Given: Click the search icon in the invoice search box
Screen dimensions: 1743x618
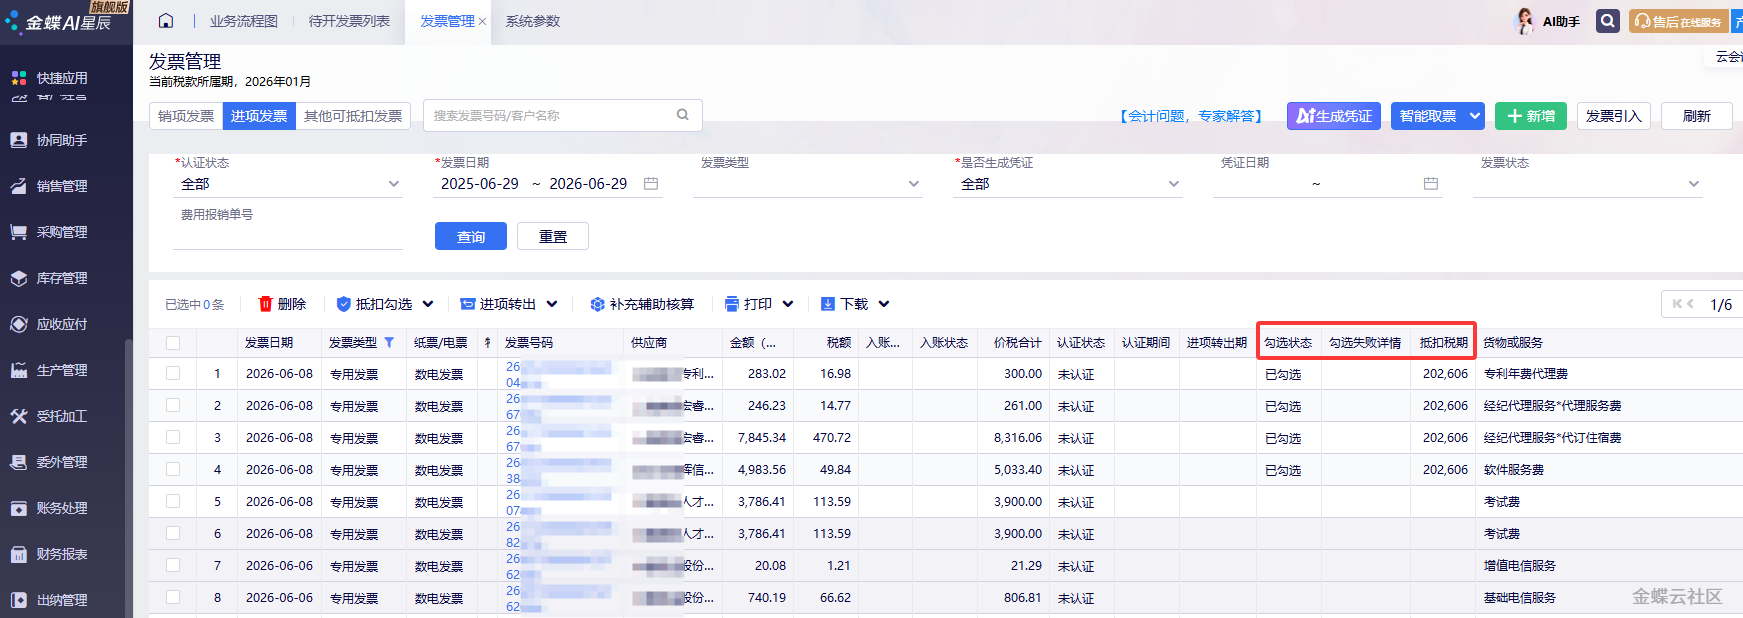Looking at the screenshot, I should [683, 115].
